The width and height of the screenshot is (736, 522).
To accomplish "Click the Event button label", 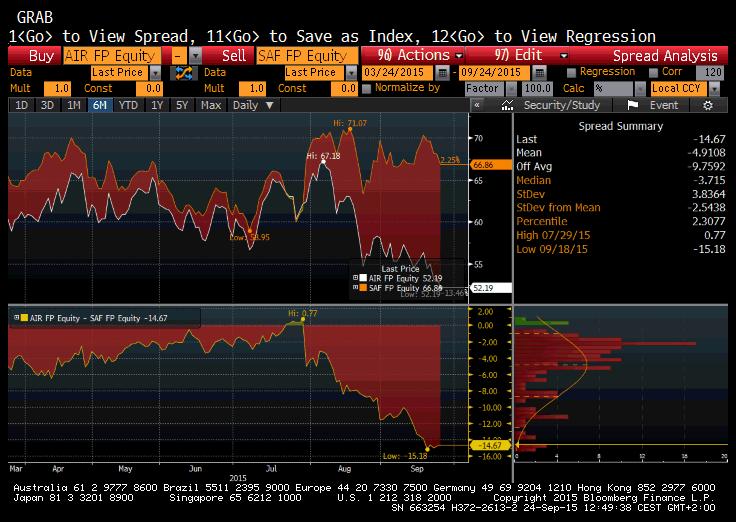I will (x=664, y=105).
